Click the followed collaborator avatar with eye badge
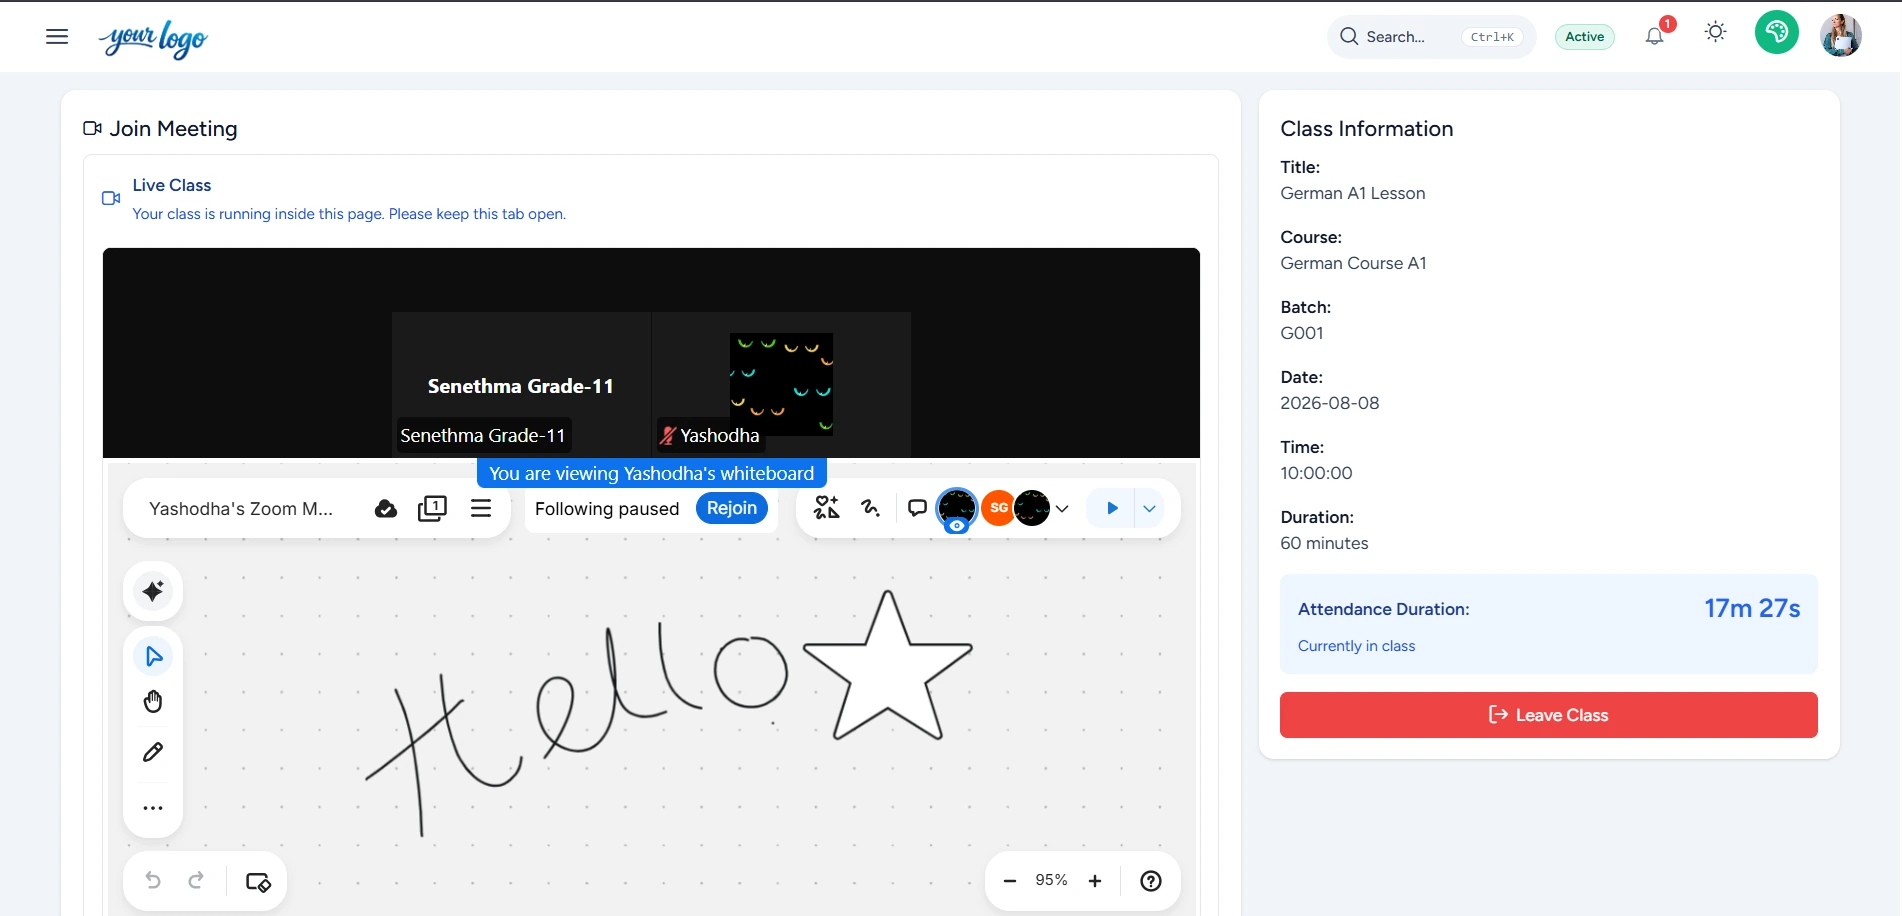Viewport: 1902px width, 916px height. point(957,509)
